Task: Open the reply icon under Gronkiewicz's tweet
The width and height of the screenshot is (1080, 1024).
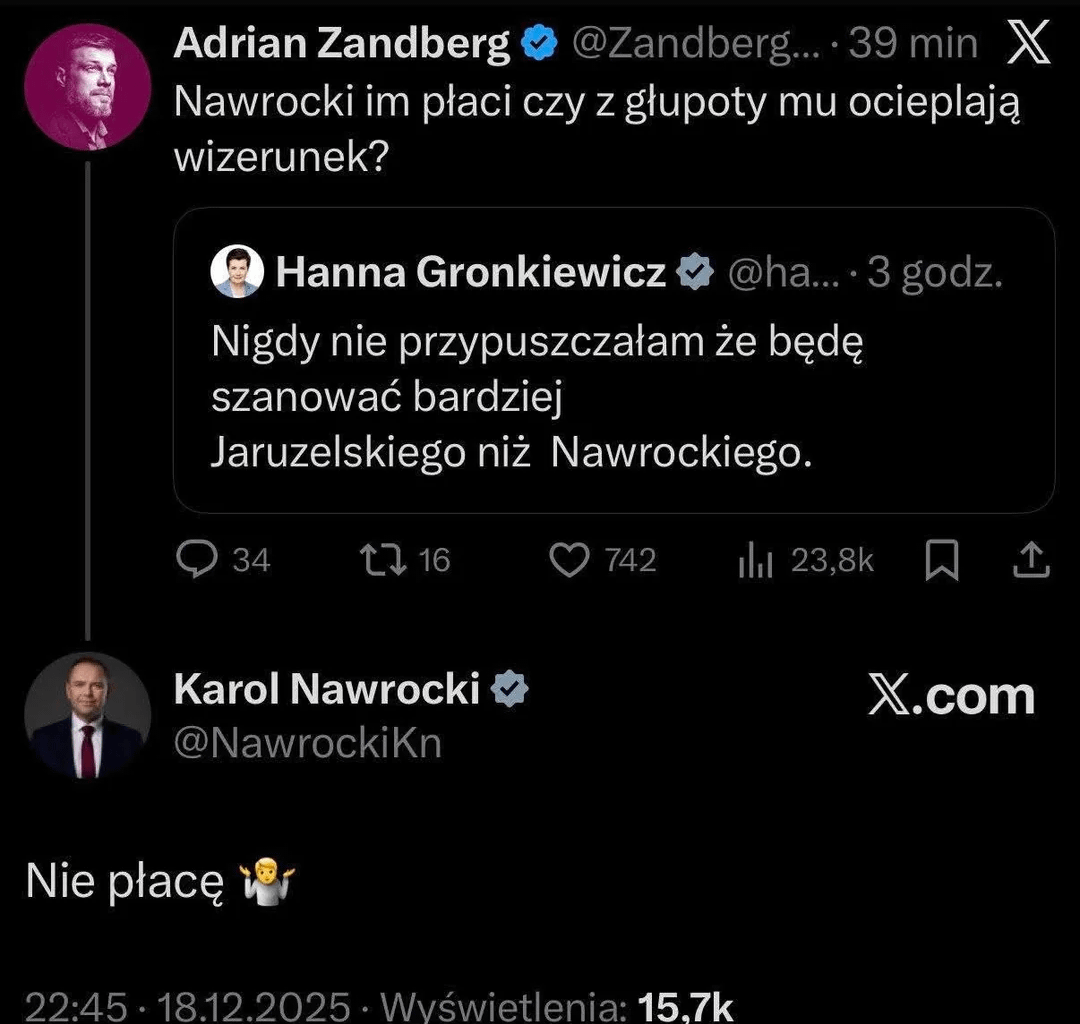Action: [196, 560]
